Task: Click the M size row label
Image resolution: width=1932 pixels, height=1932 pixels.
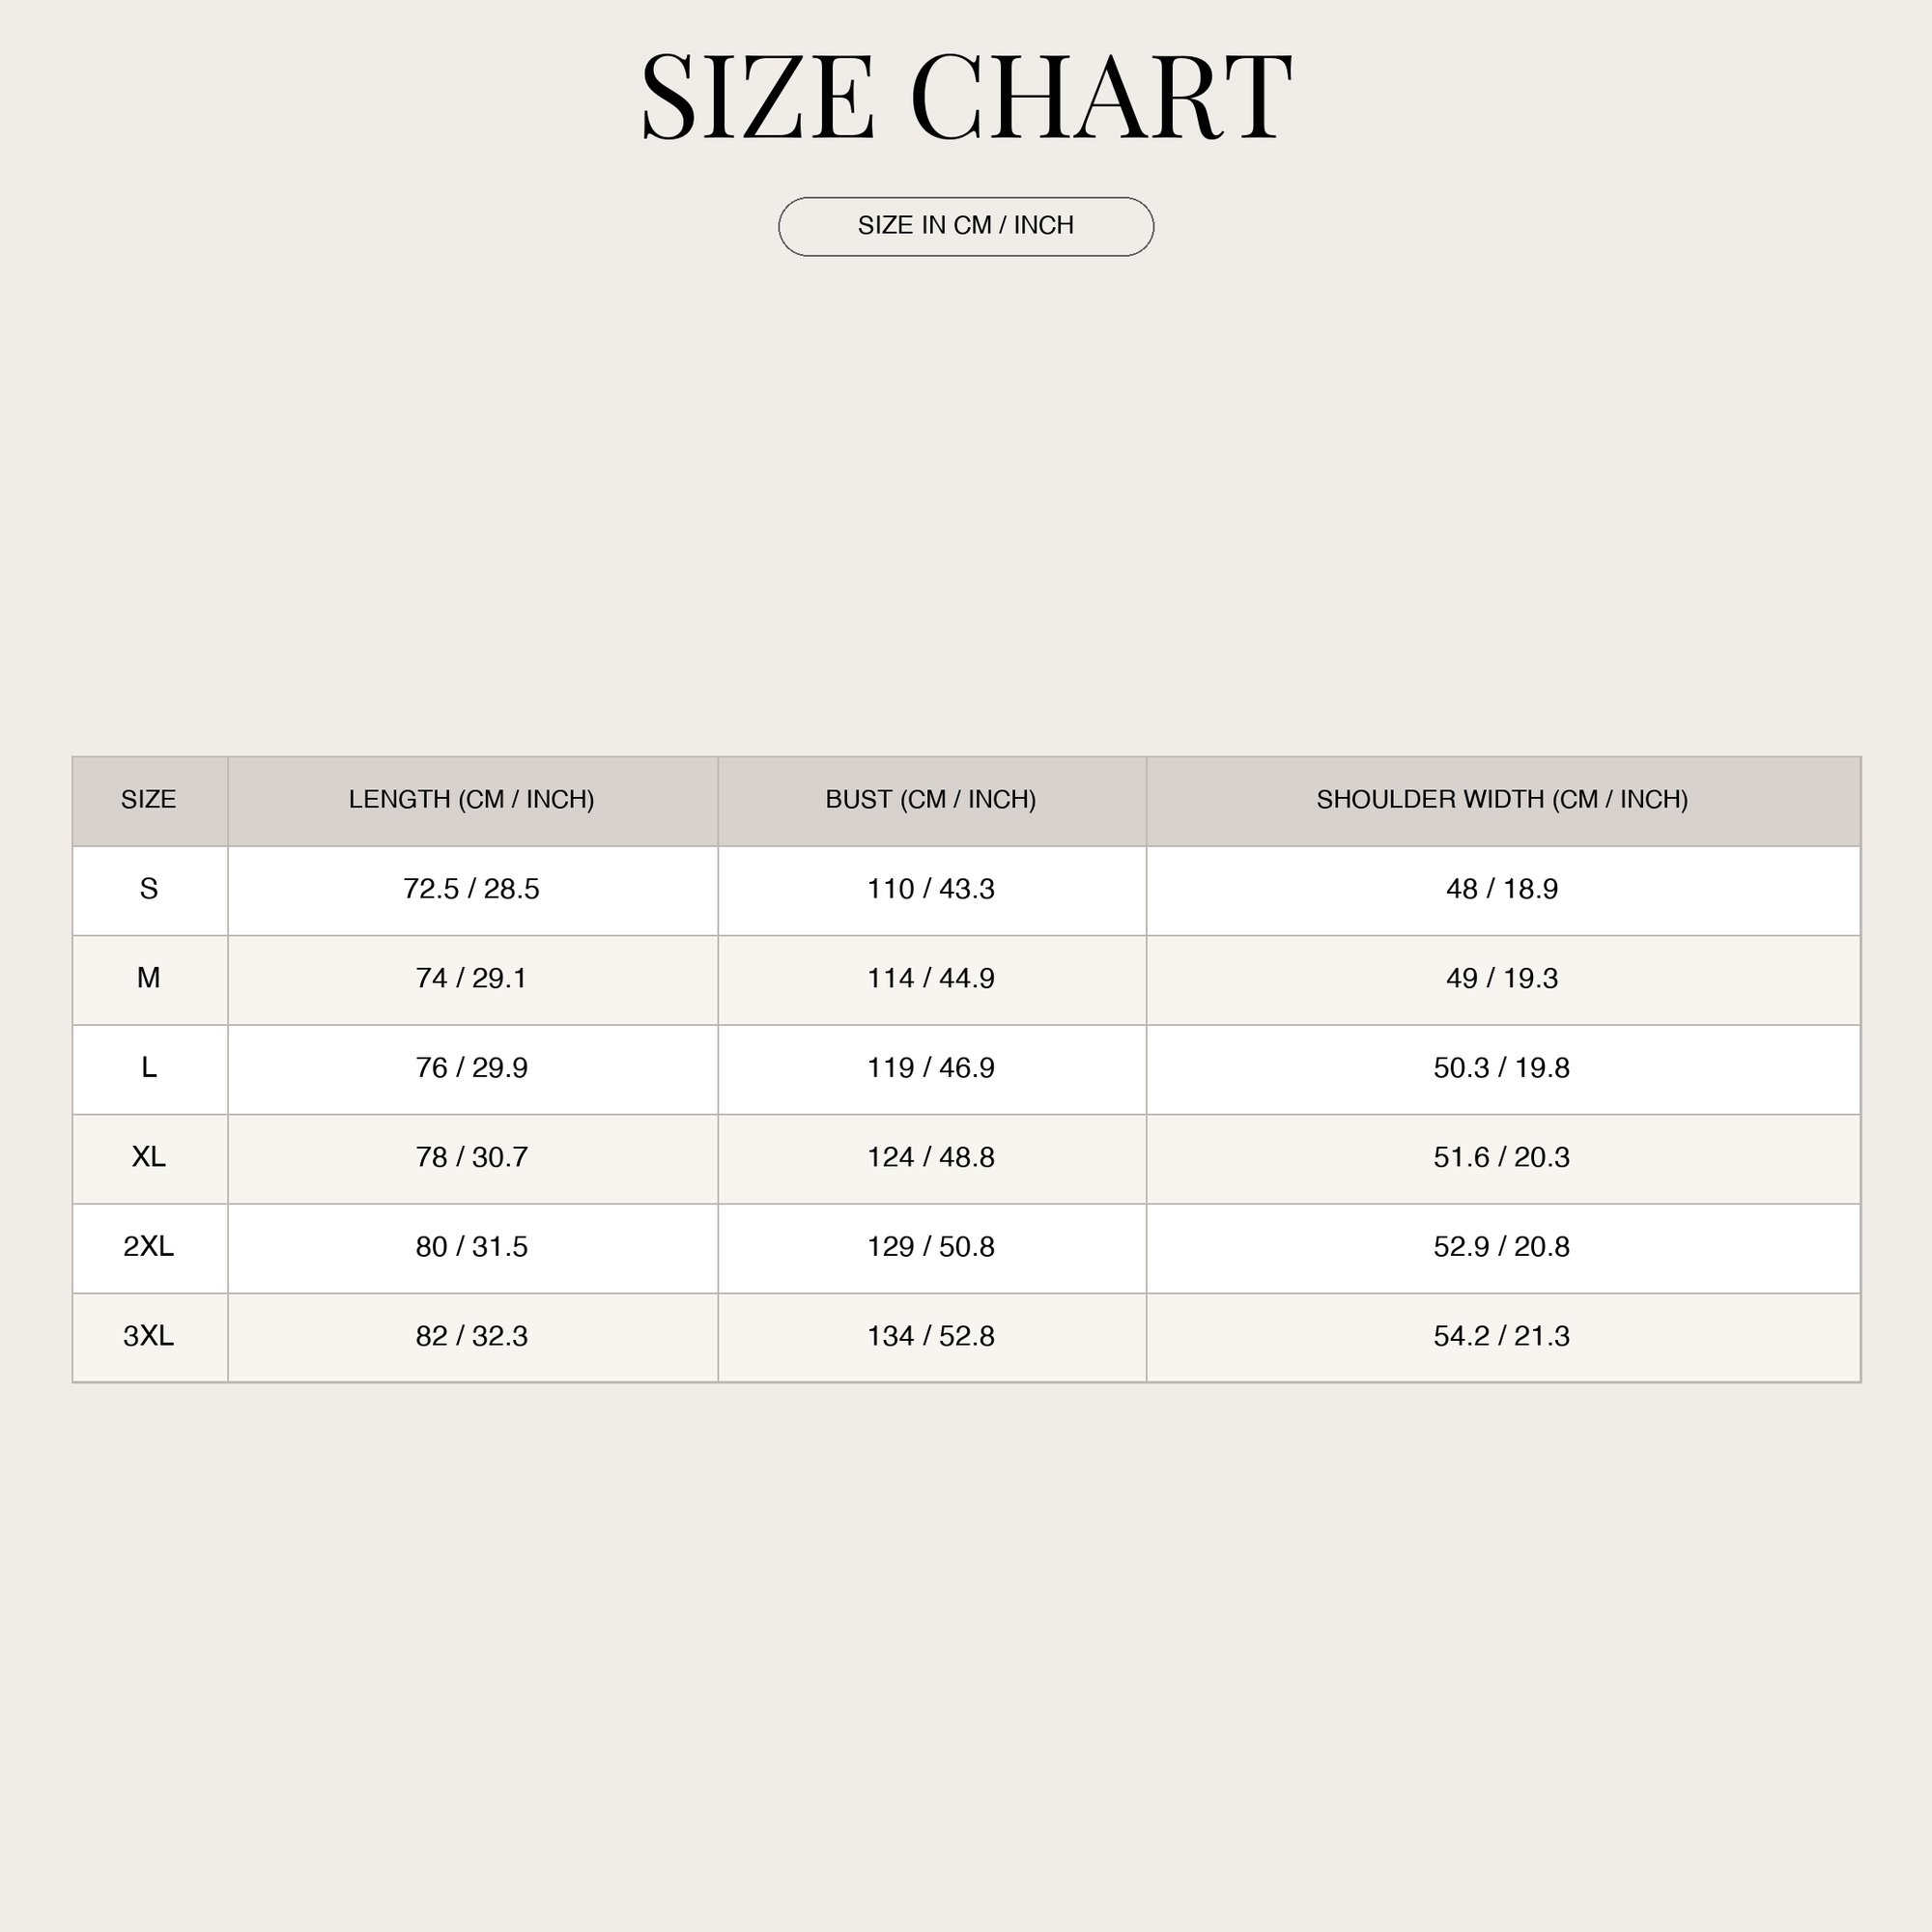Action: point(149,977)
